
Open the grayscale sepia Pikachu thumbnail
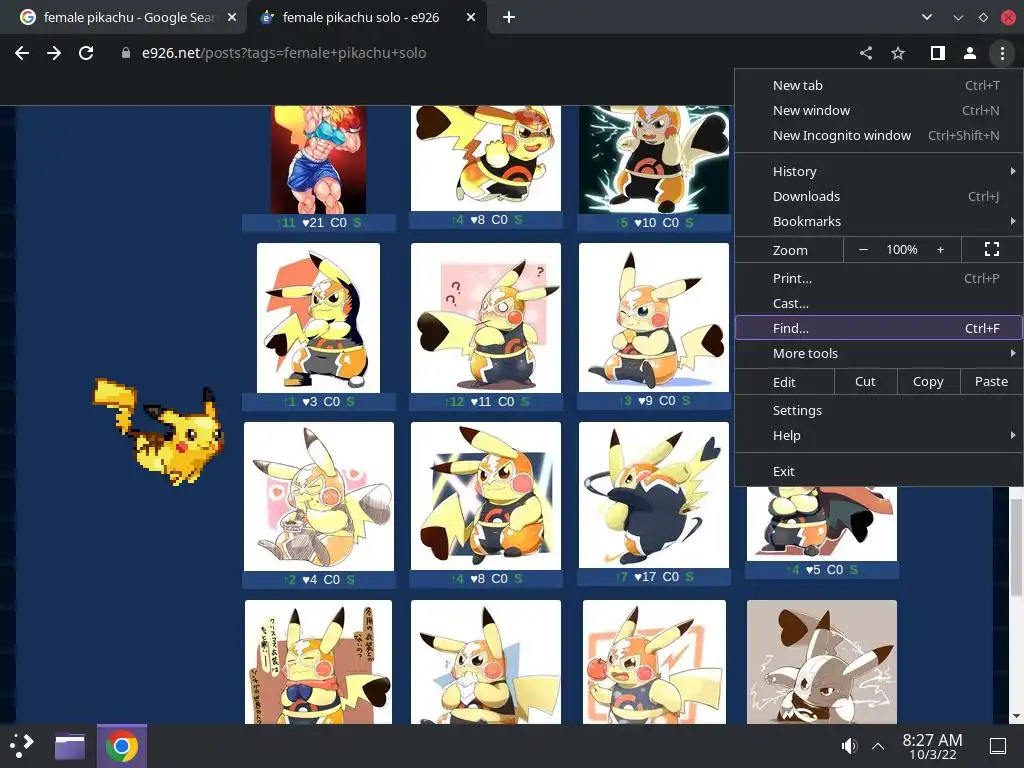822,662
